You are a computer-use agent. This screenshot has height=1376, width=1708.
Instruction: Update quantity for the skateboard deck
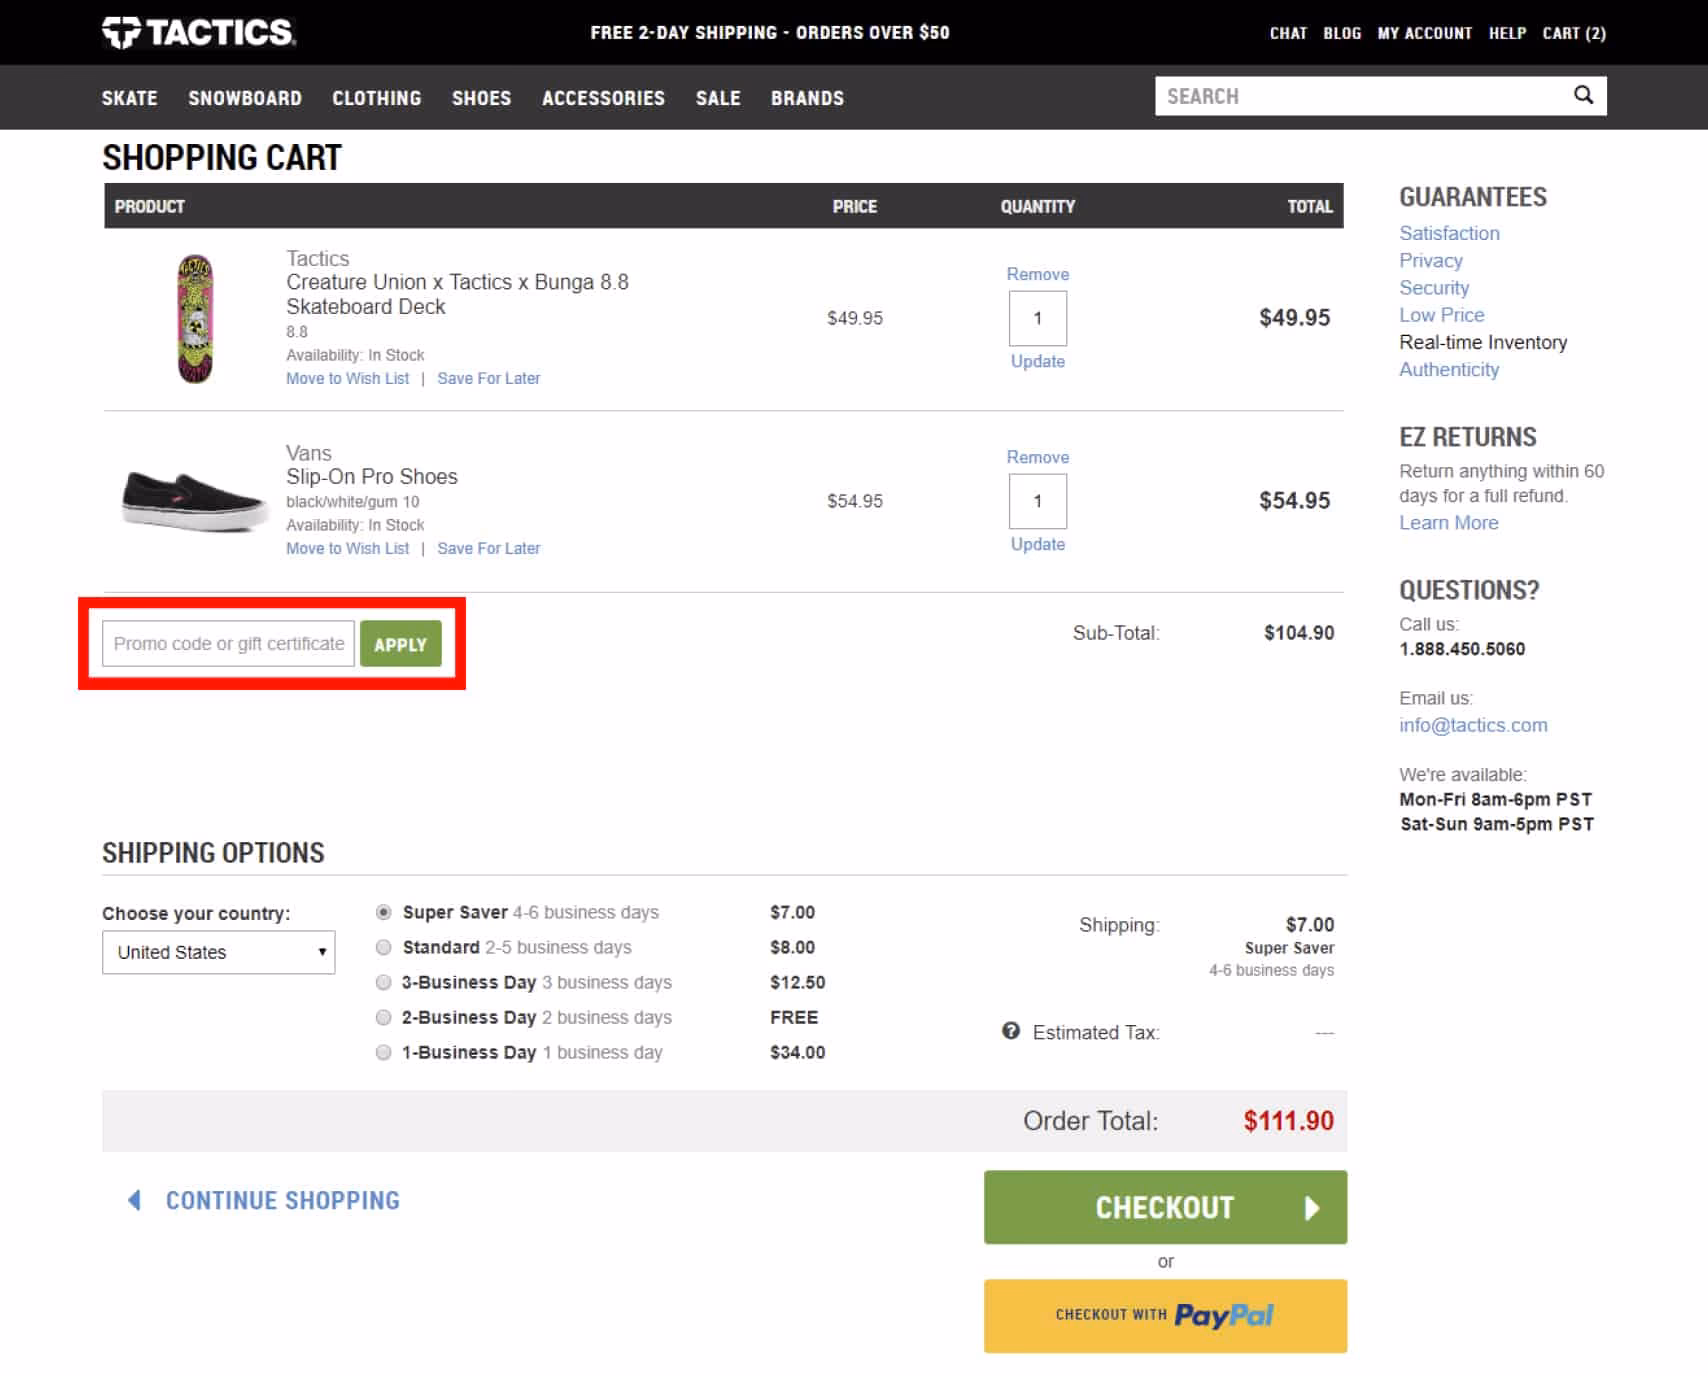(1037, 361)
